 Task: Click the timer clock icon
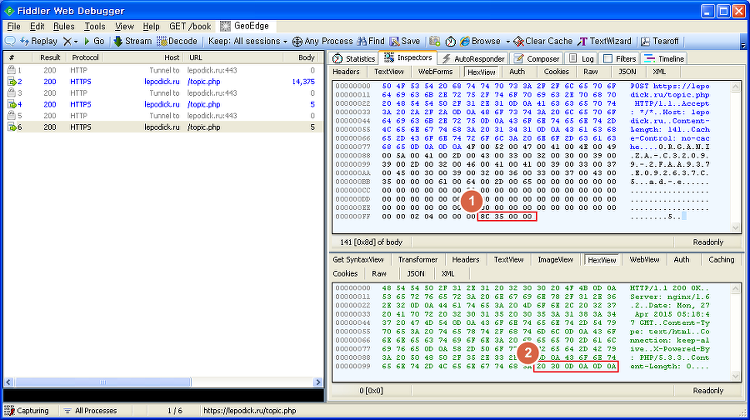(x=450, y=42)
